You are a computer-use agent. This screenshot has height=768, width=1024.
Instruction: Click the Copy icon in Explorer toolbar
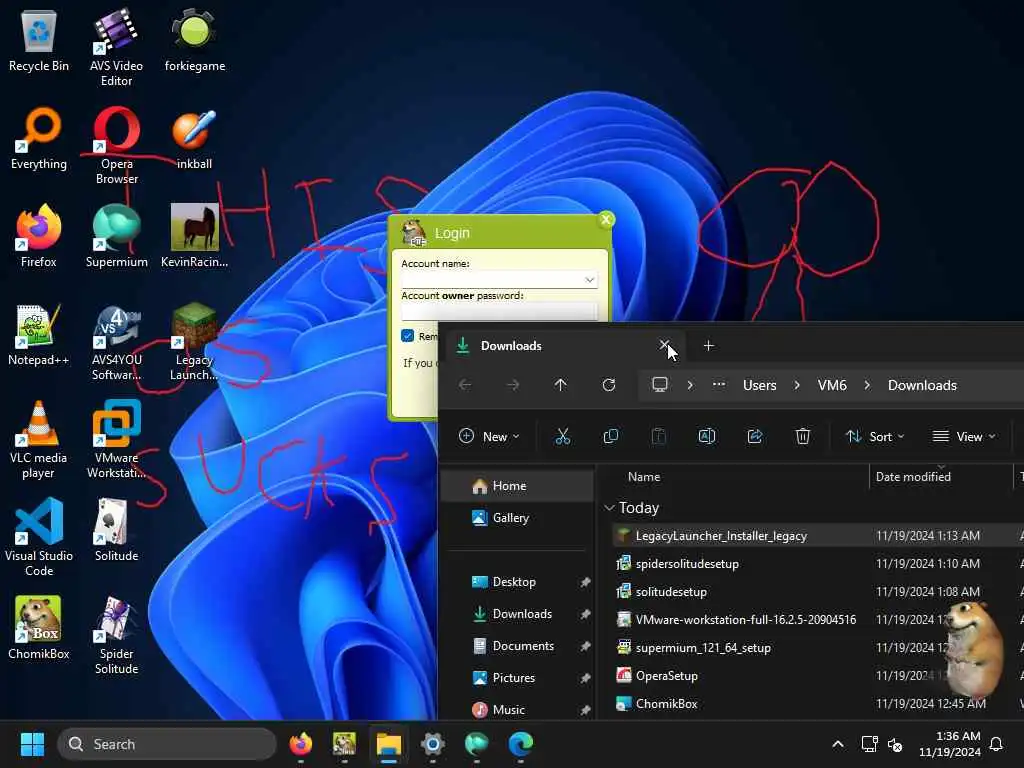point(611,436)
